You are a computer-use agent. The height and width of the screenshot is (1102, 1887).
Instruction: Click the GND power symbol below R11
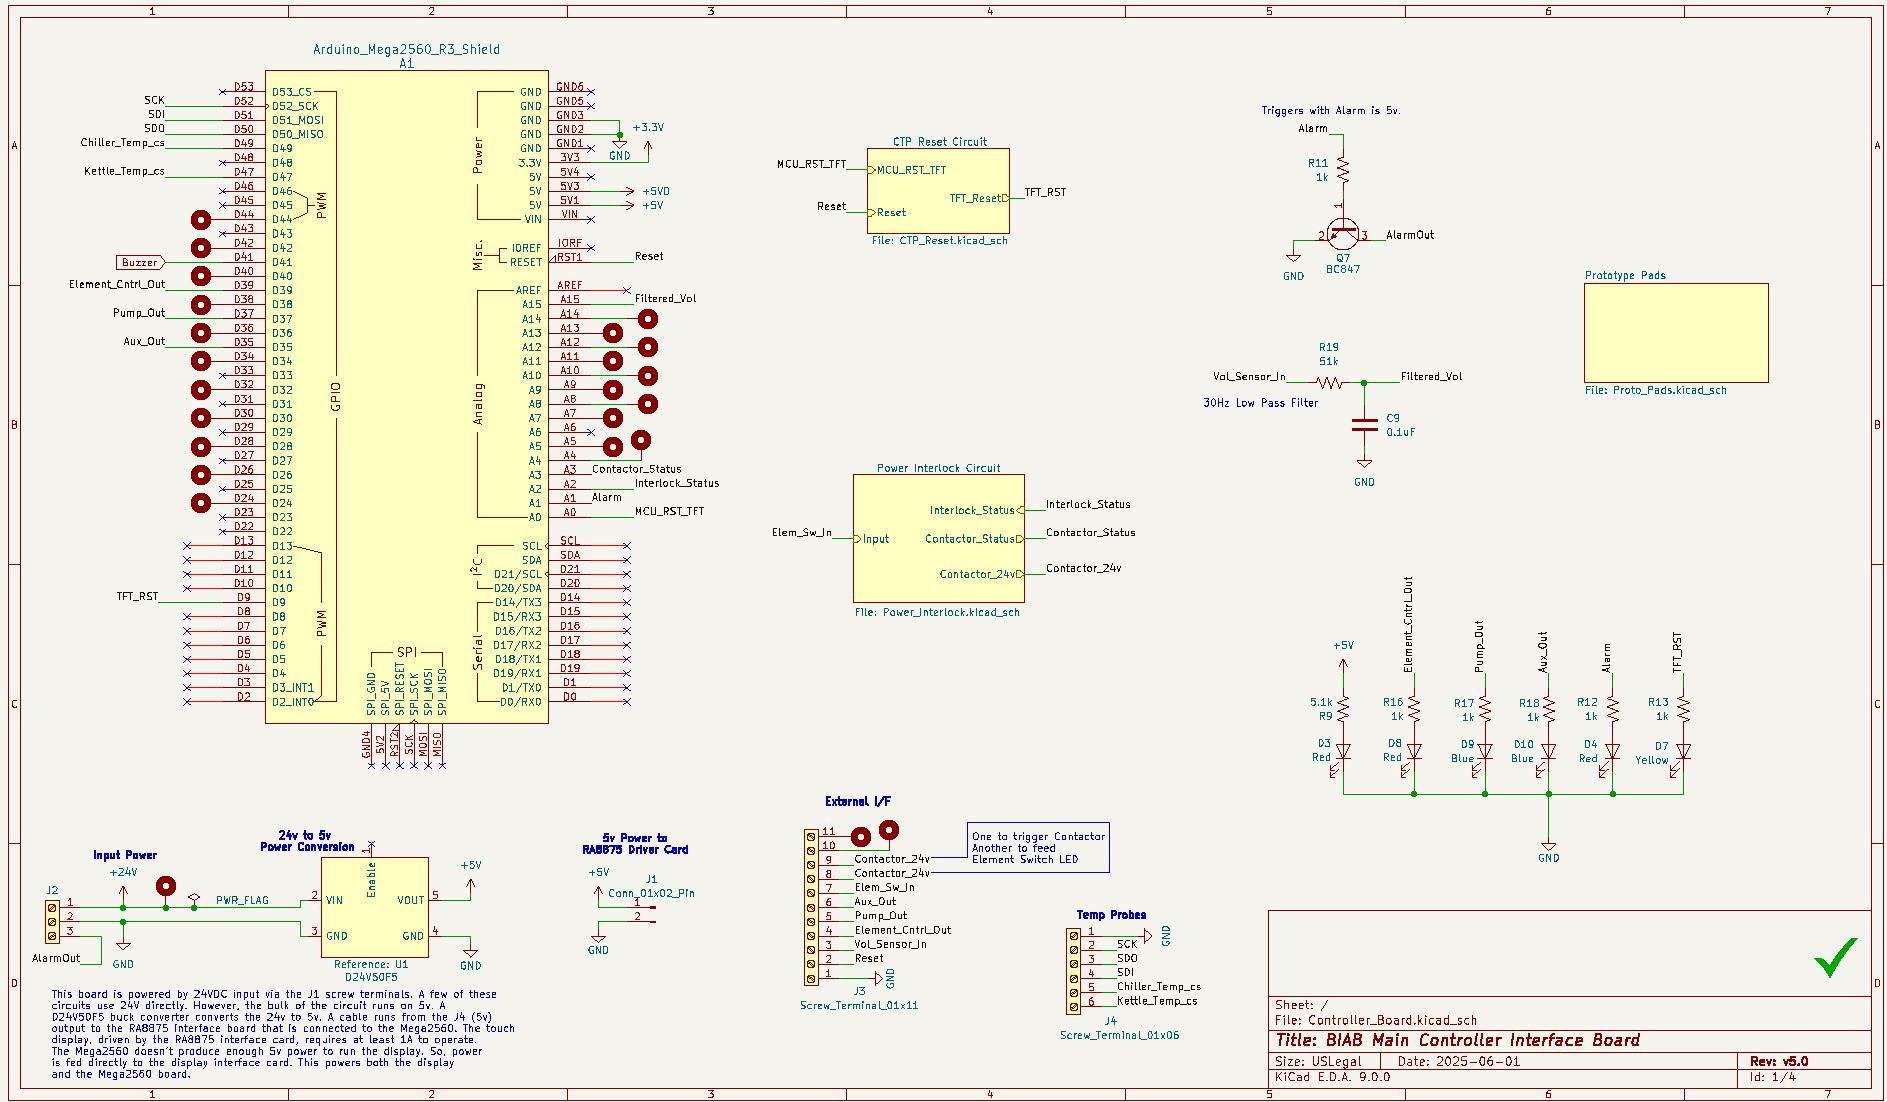point(1294,255)
